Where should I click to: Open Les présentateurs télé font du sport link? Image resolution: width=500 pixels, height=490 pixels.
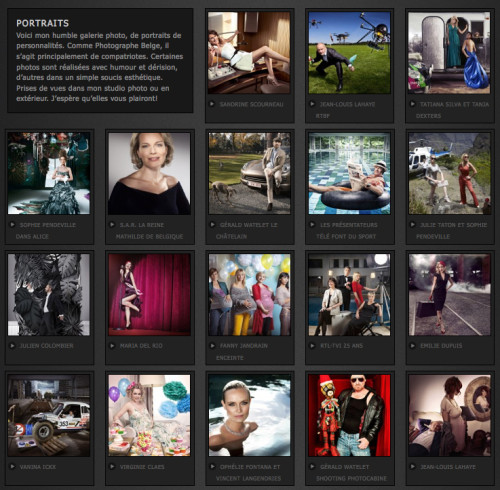[x=347, y=230]
